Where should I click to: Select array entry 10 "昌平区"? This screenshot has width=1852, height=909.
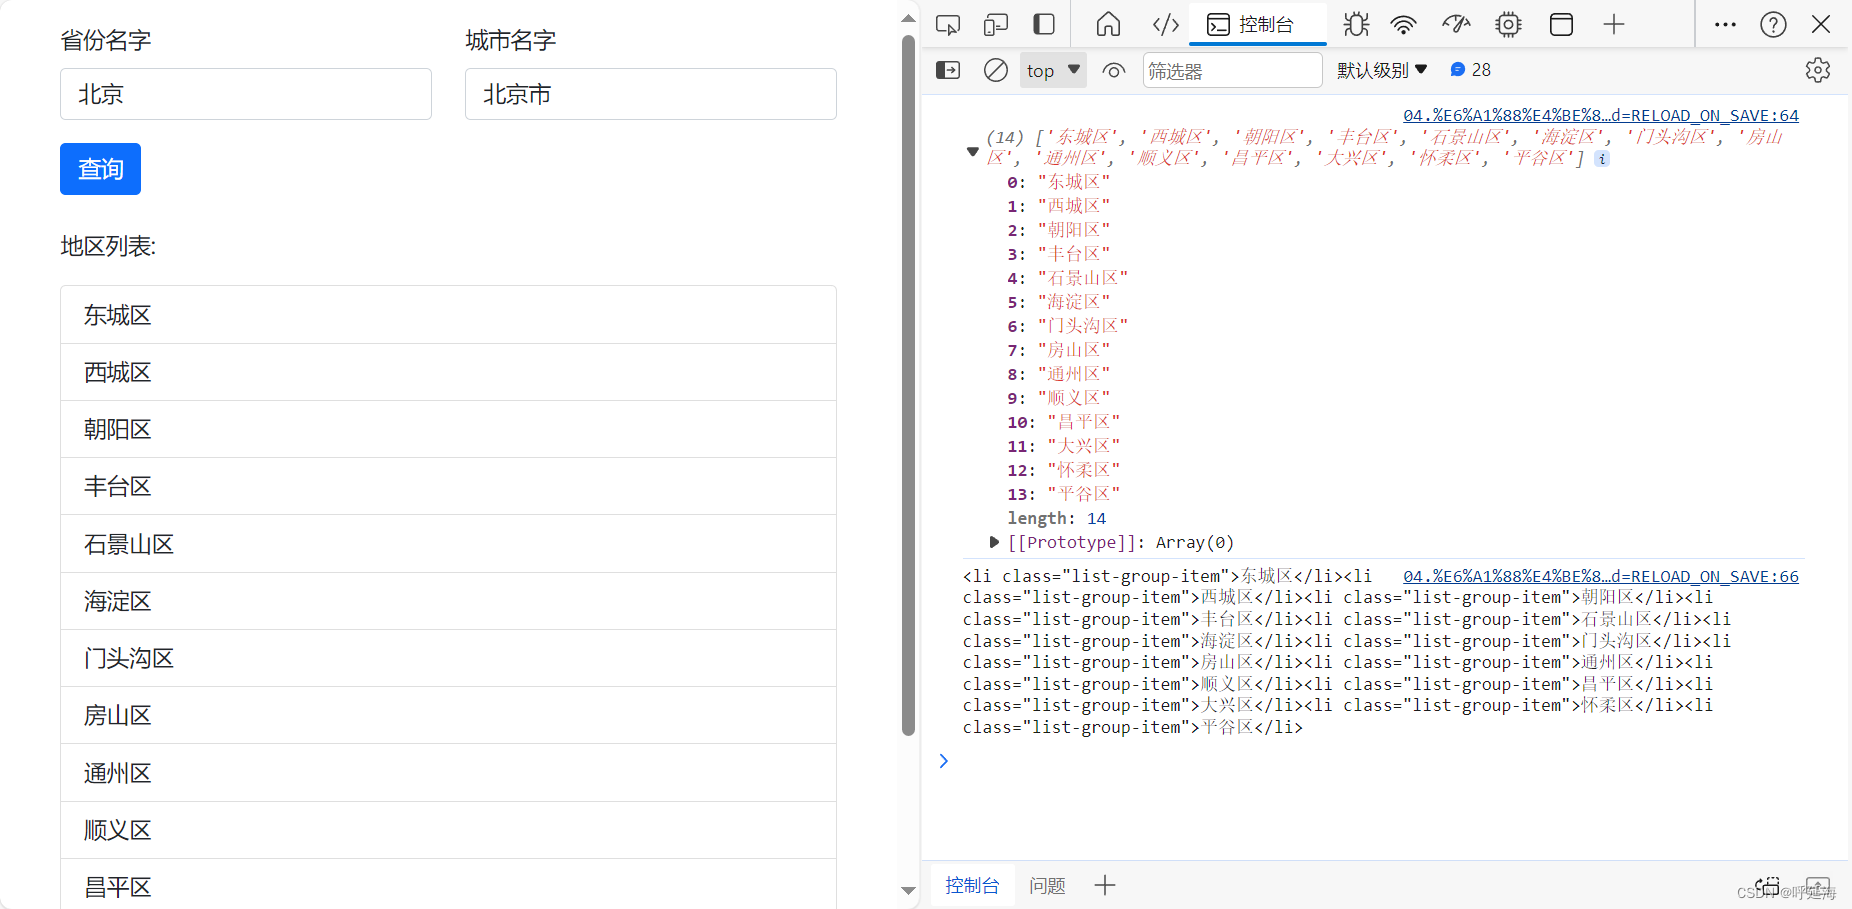click(x=1063, y=422)
